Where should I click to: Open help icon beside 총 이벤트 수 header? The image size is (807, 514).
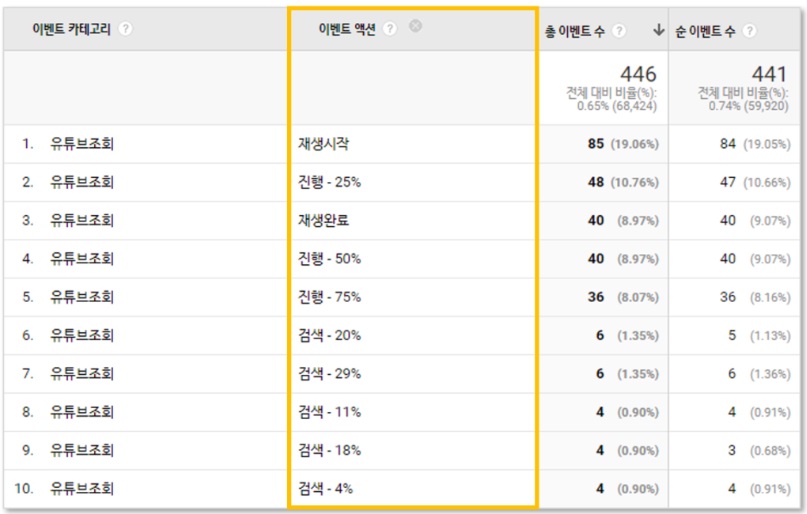619,31
